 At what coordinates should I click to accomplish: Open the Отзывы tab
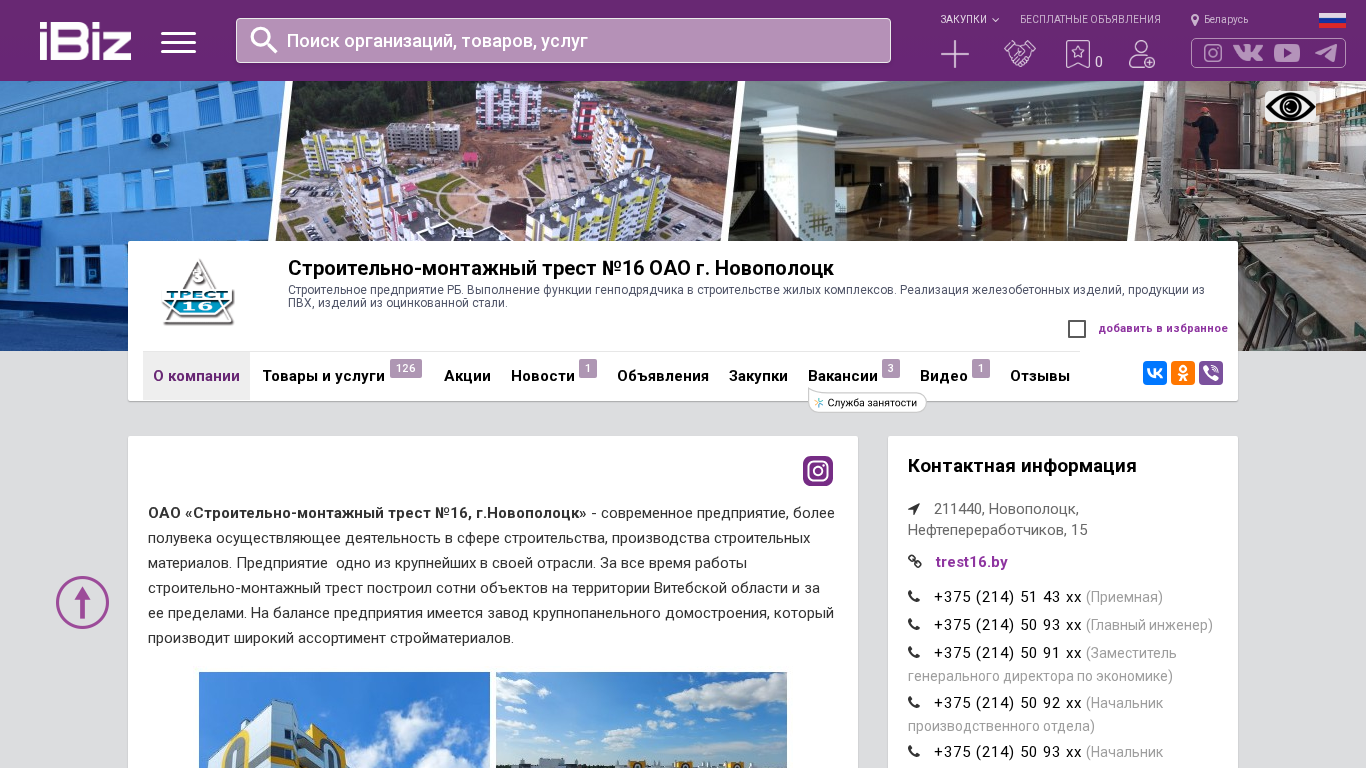pos(1040,376)
